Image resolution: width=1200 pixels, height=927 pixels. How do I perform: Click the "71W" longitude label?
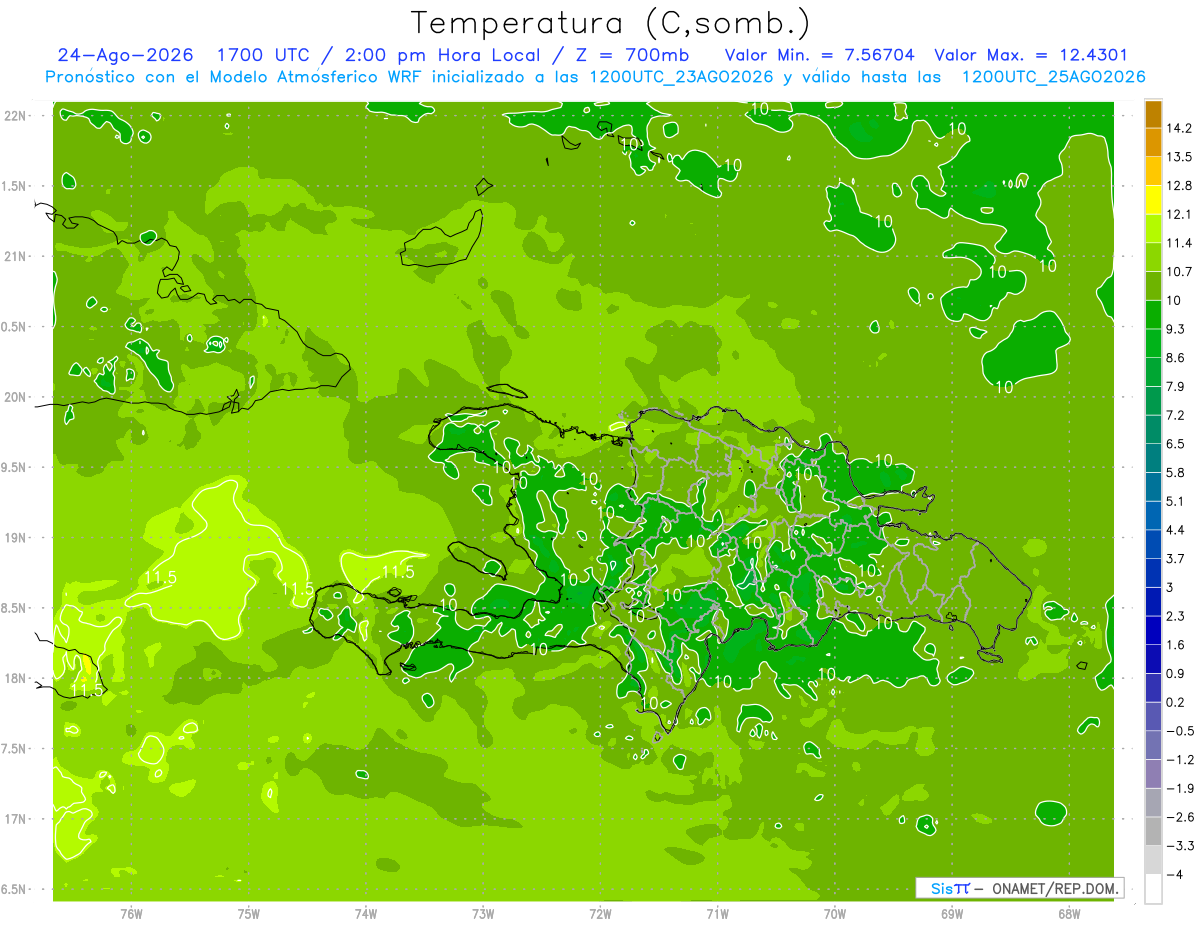[x=717, y=914]
